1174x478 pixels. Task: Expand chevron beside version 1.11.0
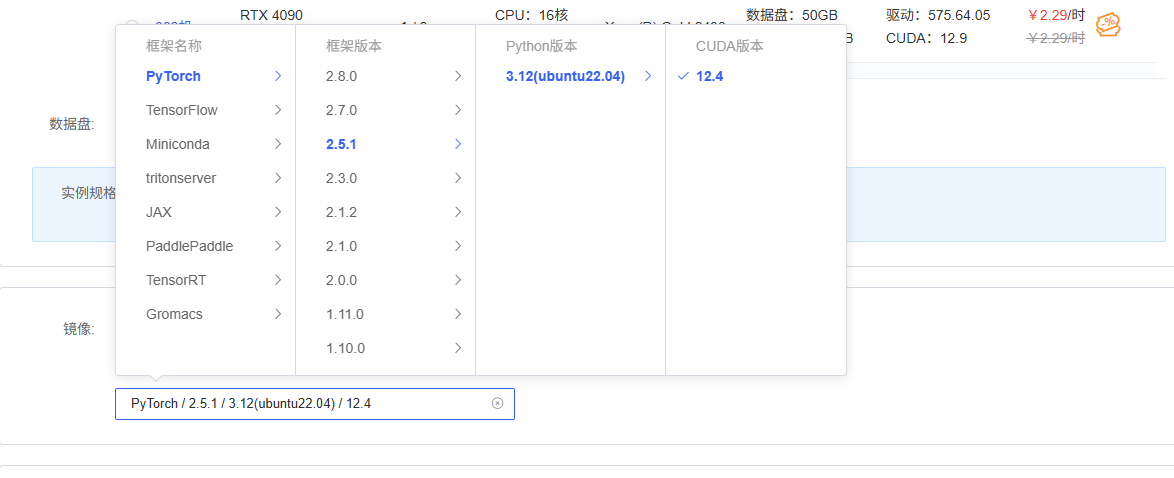(x=458, y=314)
